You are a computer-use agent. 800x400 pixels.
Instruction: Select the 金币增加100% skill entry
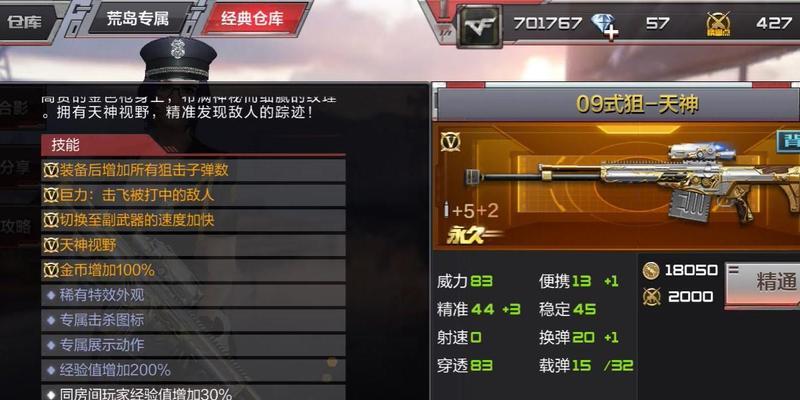click(193, 270)
